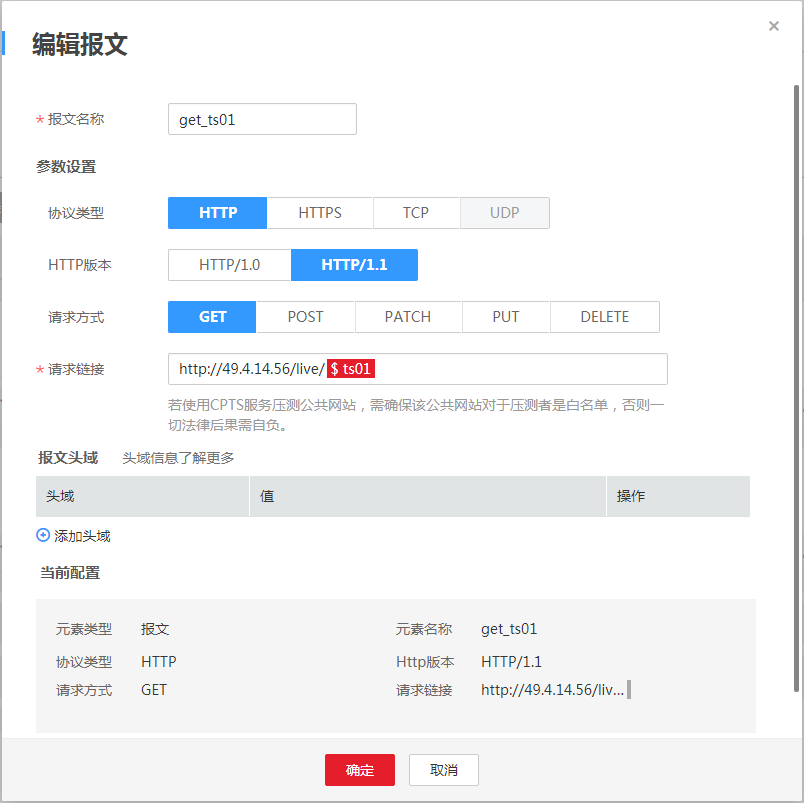Click the 值 column header
804x803 pixels.
428,496
